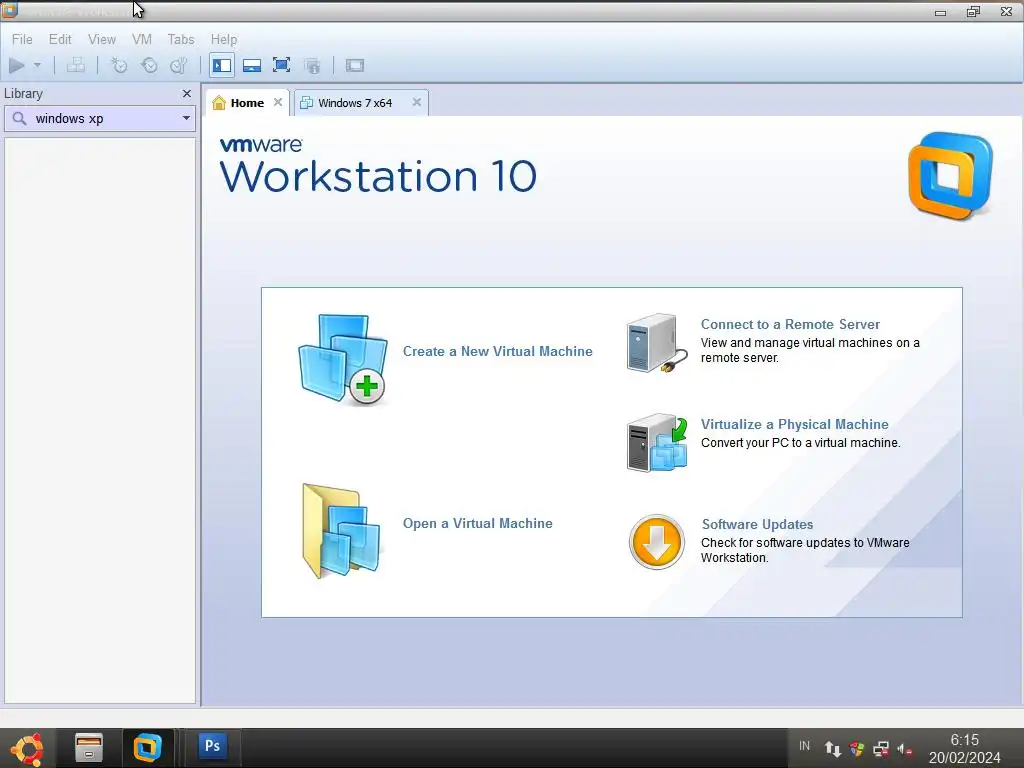Click the Home tab house icon
This screenshot has width=1024, height=768.
[219, 103]
